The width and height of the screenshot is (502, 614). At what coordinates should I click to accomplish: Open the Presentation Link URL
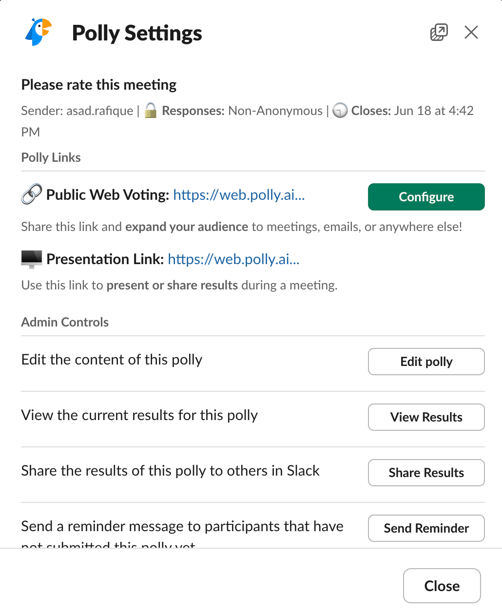[233, 259]
